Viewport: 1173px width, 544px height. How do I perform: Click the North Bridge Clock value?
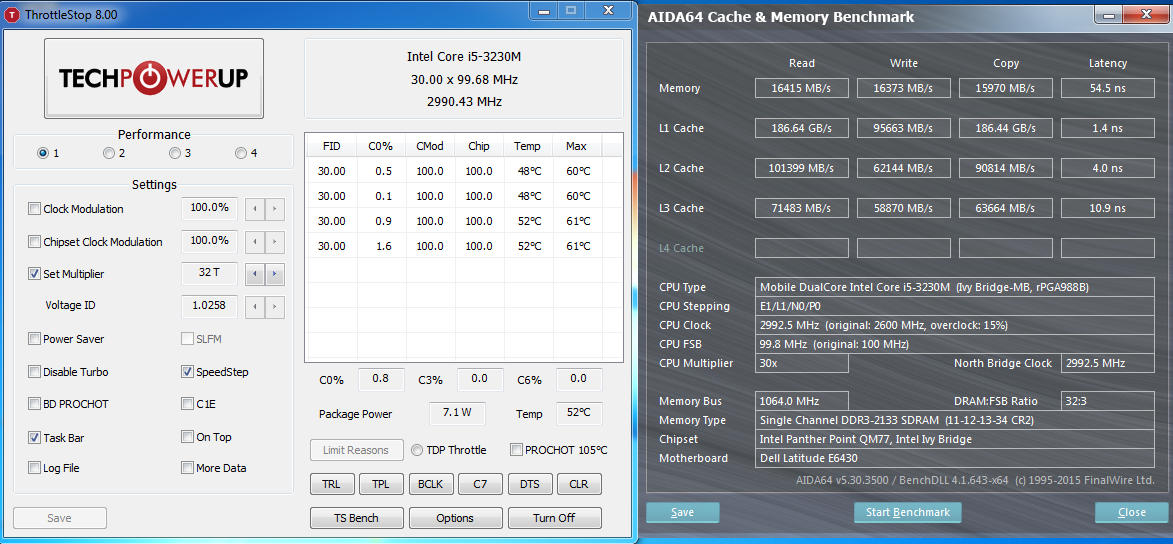pyautogui.click(x=1108, y=363)
